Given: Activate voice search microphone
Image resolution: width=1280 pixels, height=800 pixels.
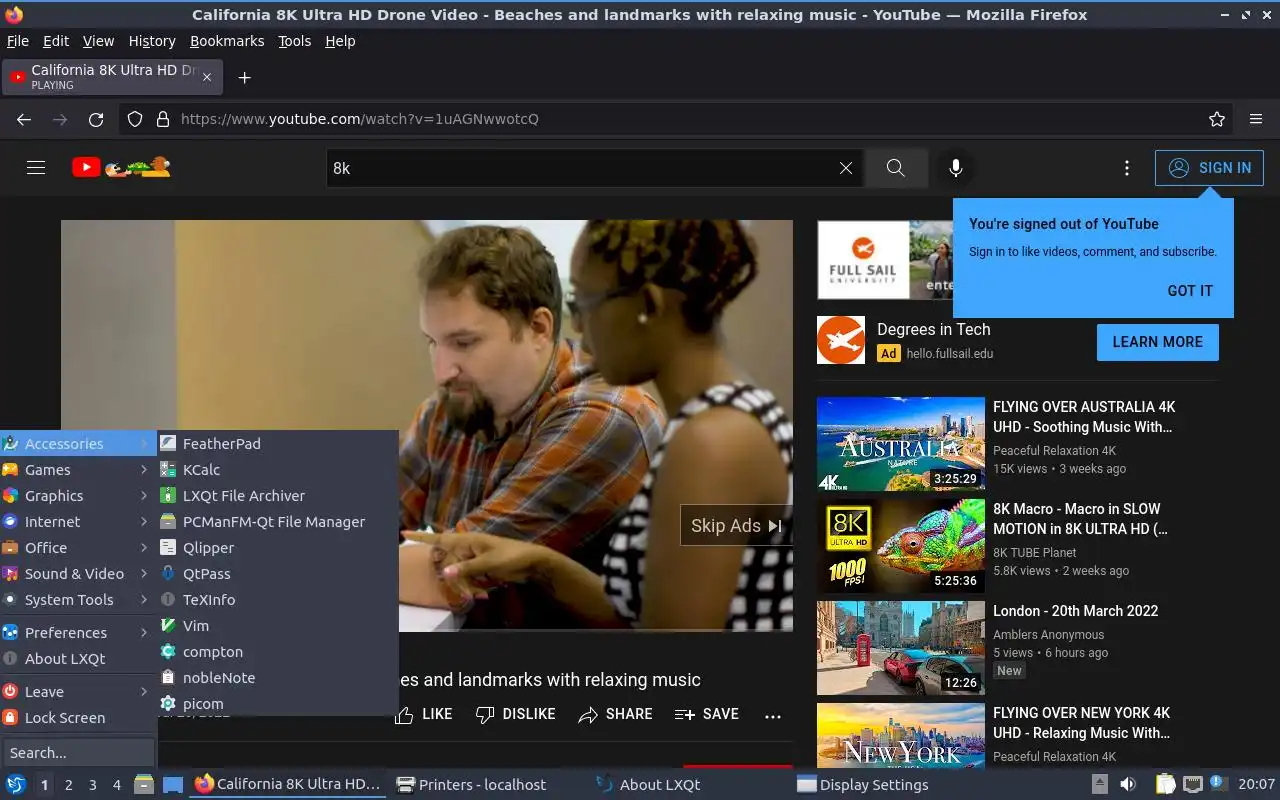Looking at the screenshot, I should coord(956,168).
